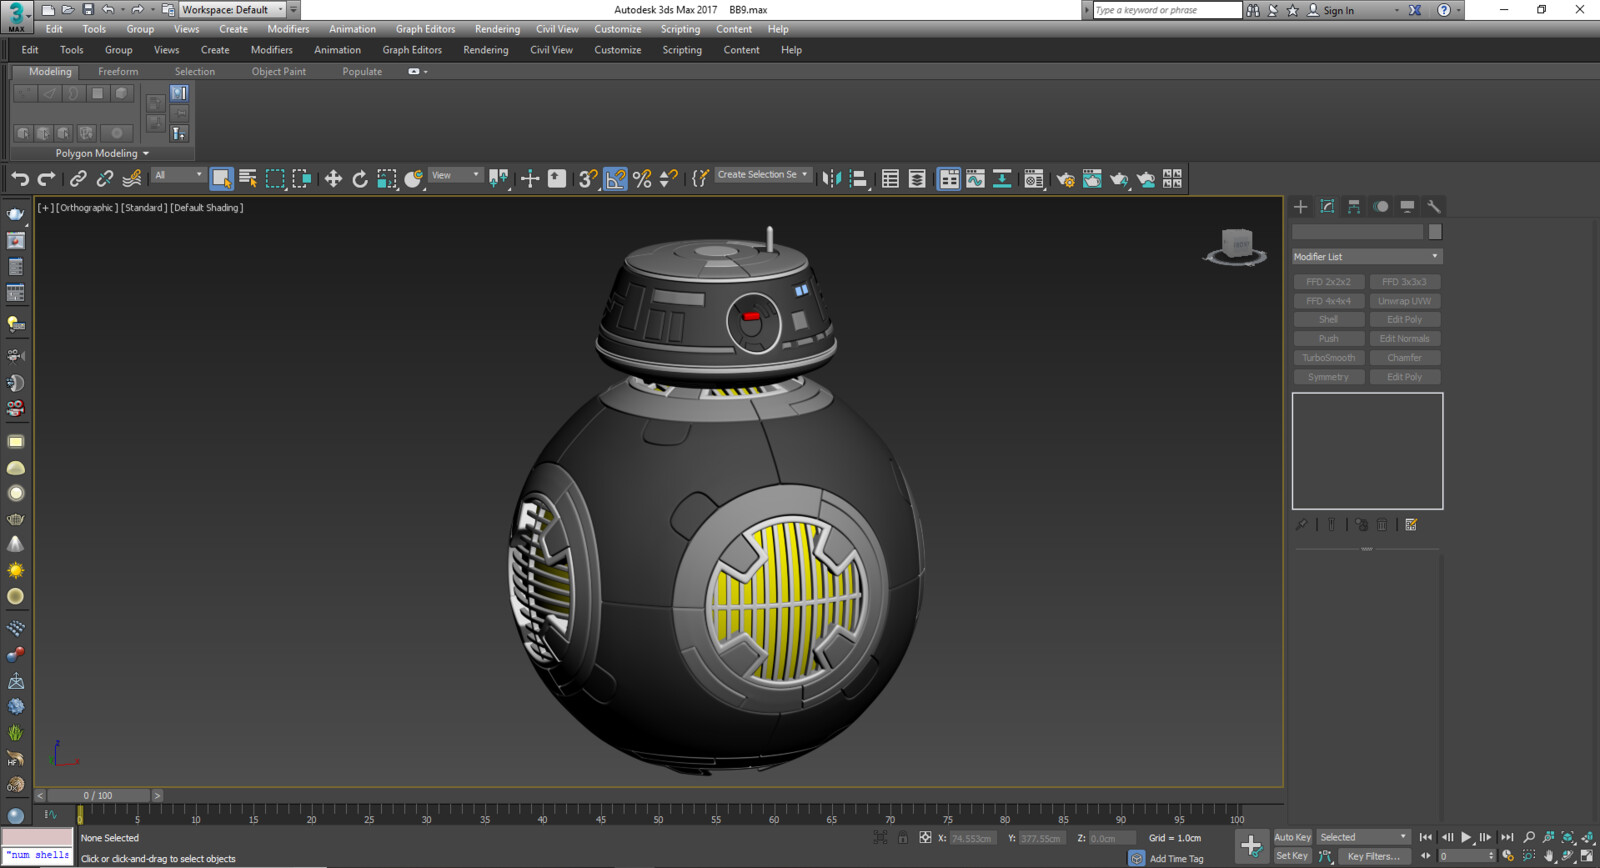Expand Polygon Modeling panel arrow

pyautogui.click(x=146, y=154)
